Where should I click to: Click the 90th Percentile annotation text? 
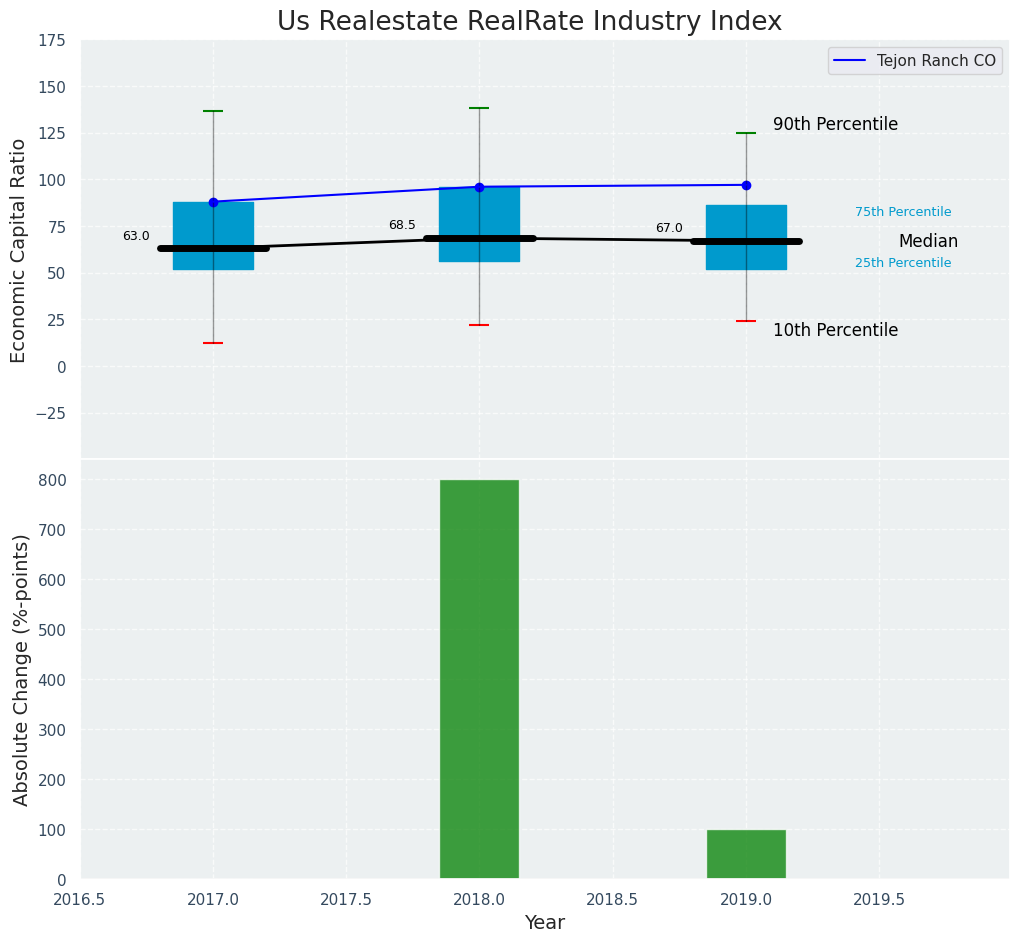click(x=835, y=125)
